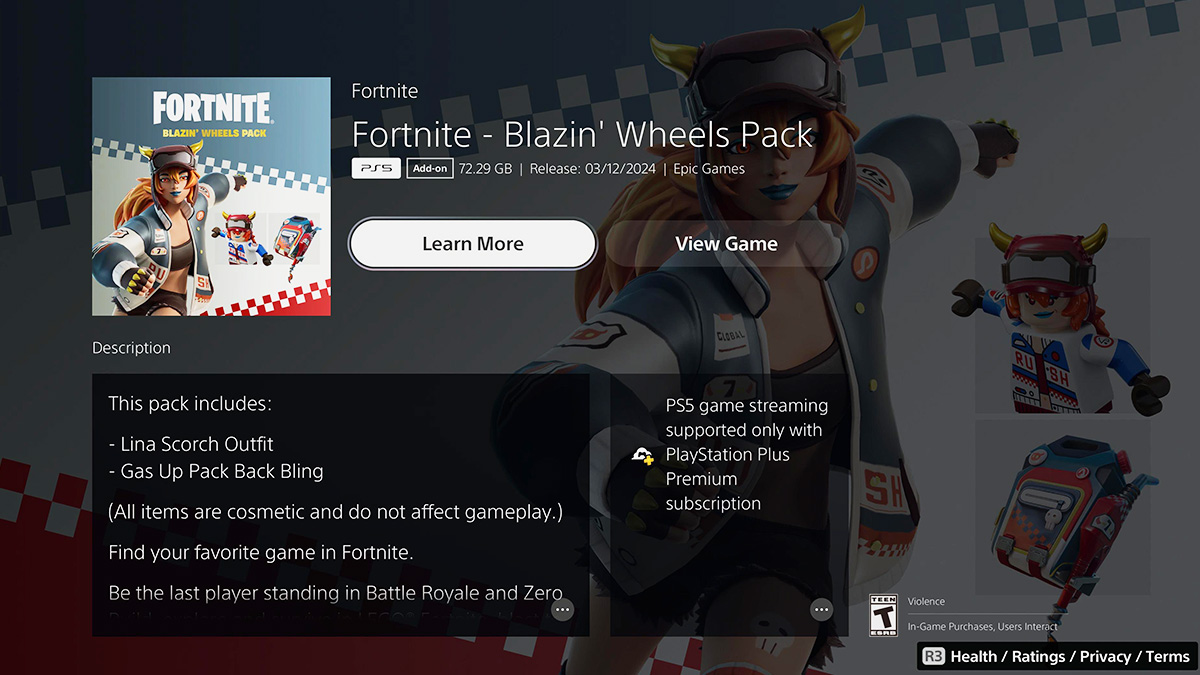Click the Epic Games publisher name

coord(709,169)
